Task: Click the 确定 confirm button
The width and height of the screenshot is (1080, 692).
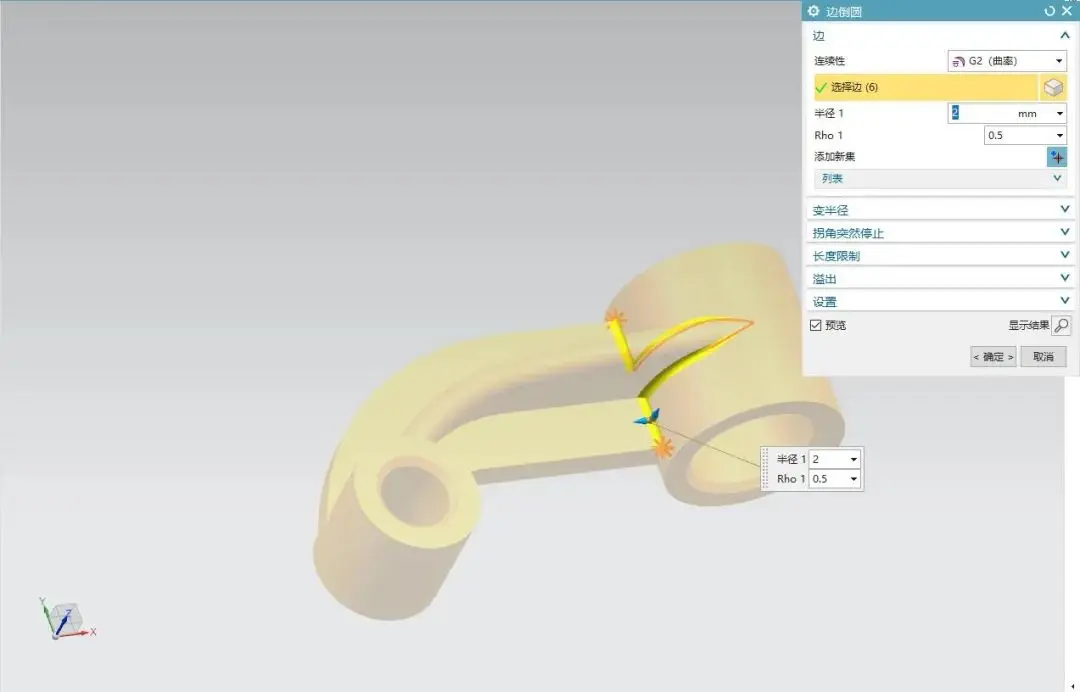Action: click(993, 357)
